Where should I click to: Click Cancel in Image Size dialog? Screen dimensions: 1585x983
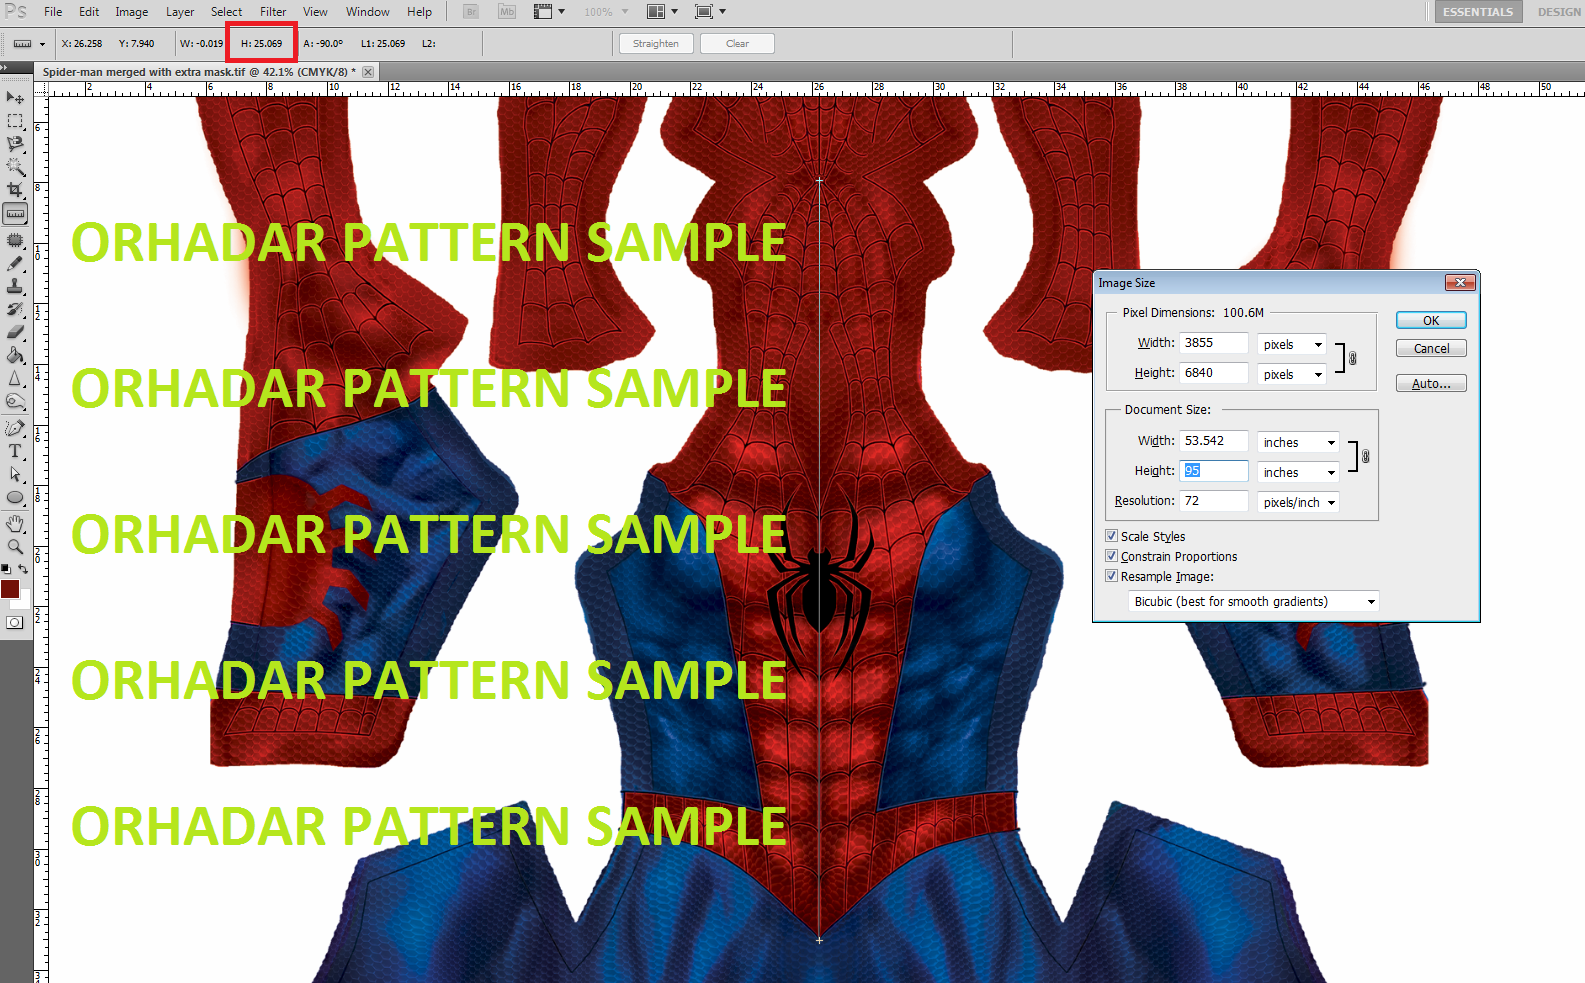1431,348
